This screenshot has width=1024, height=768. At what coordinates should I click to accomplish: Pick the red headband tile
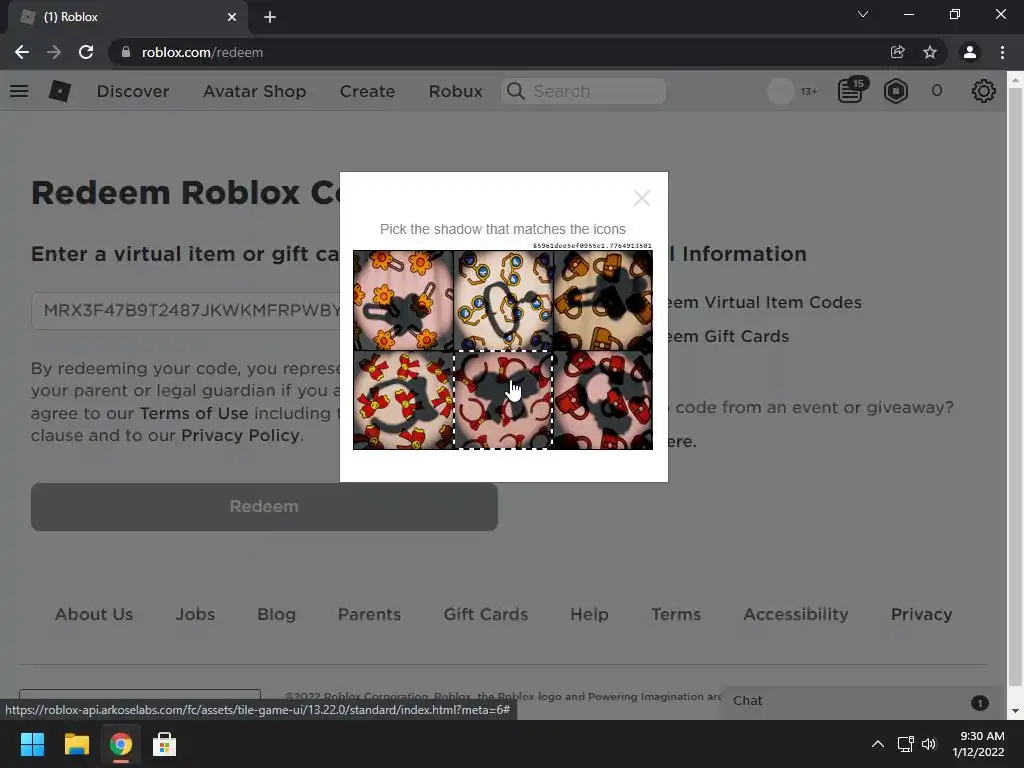pyautogui.click(x=504, y=400)
